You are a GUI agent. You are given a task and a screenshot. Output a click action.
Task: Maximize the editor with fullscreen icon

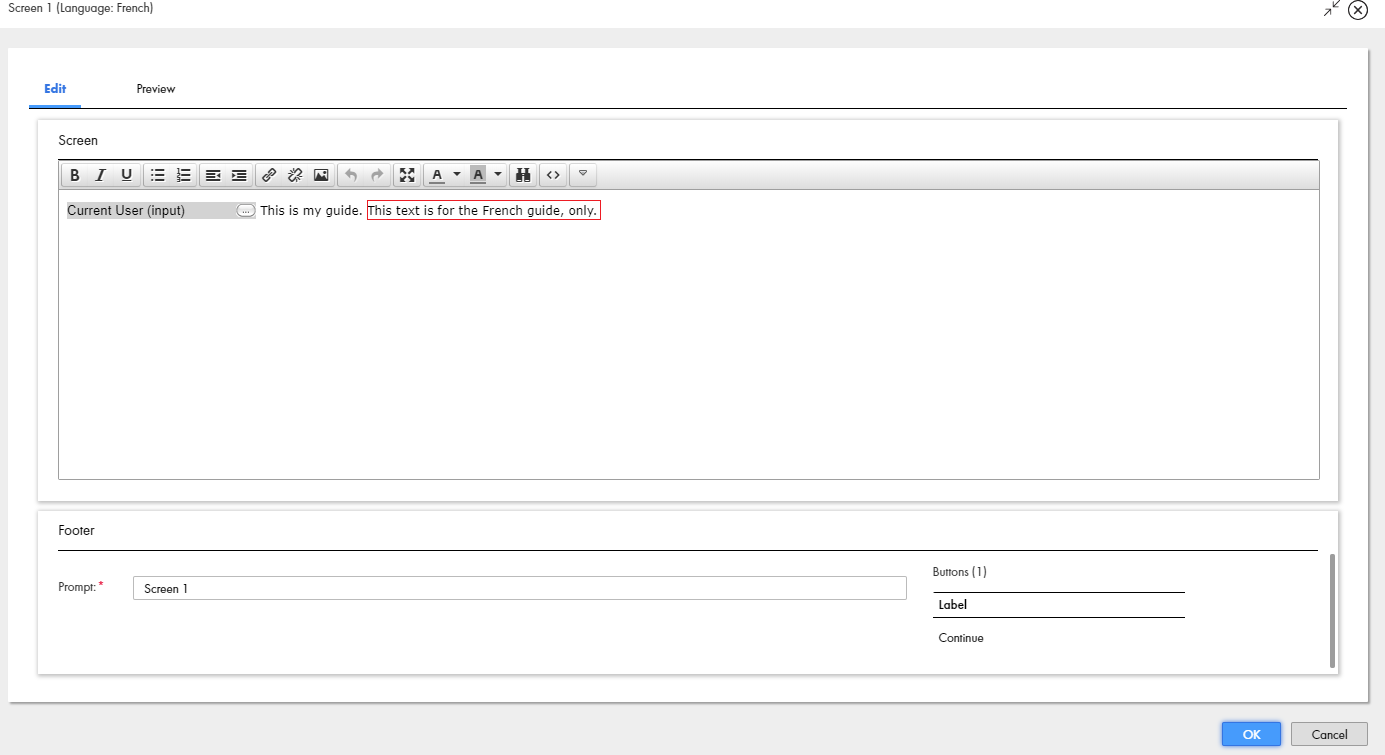407,175
